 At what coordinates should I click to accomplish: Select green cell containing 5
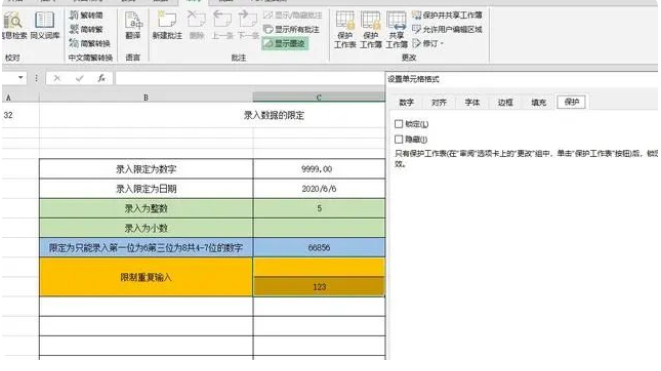(x=319, y=208)
